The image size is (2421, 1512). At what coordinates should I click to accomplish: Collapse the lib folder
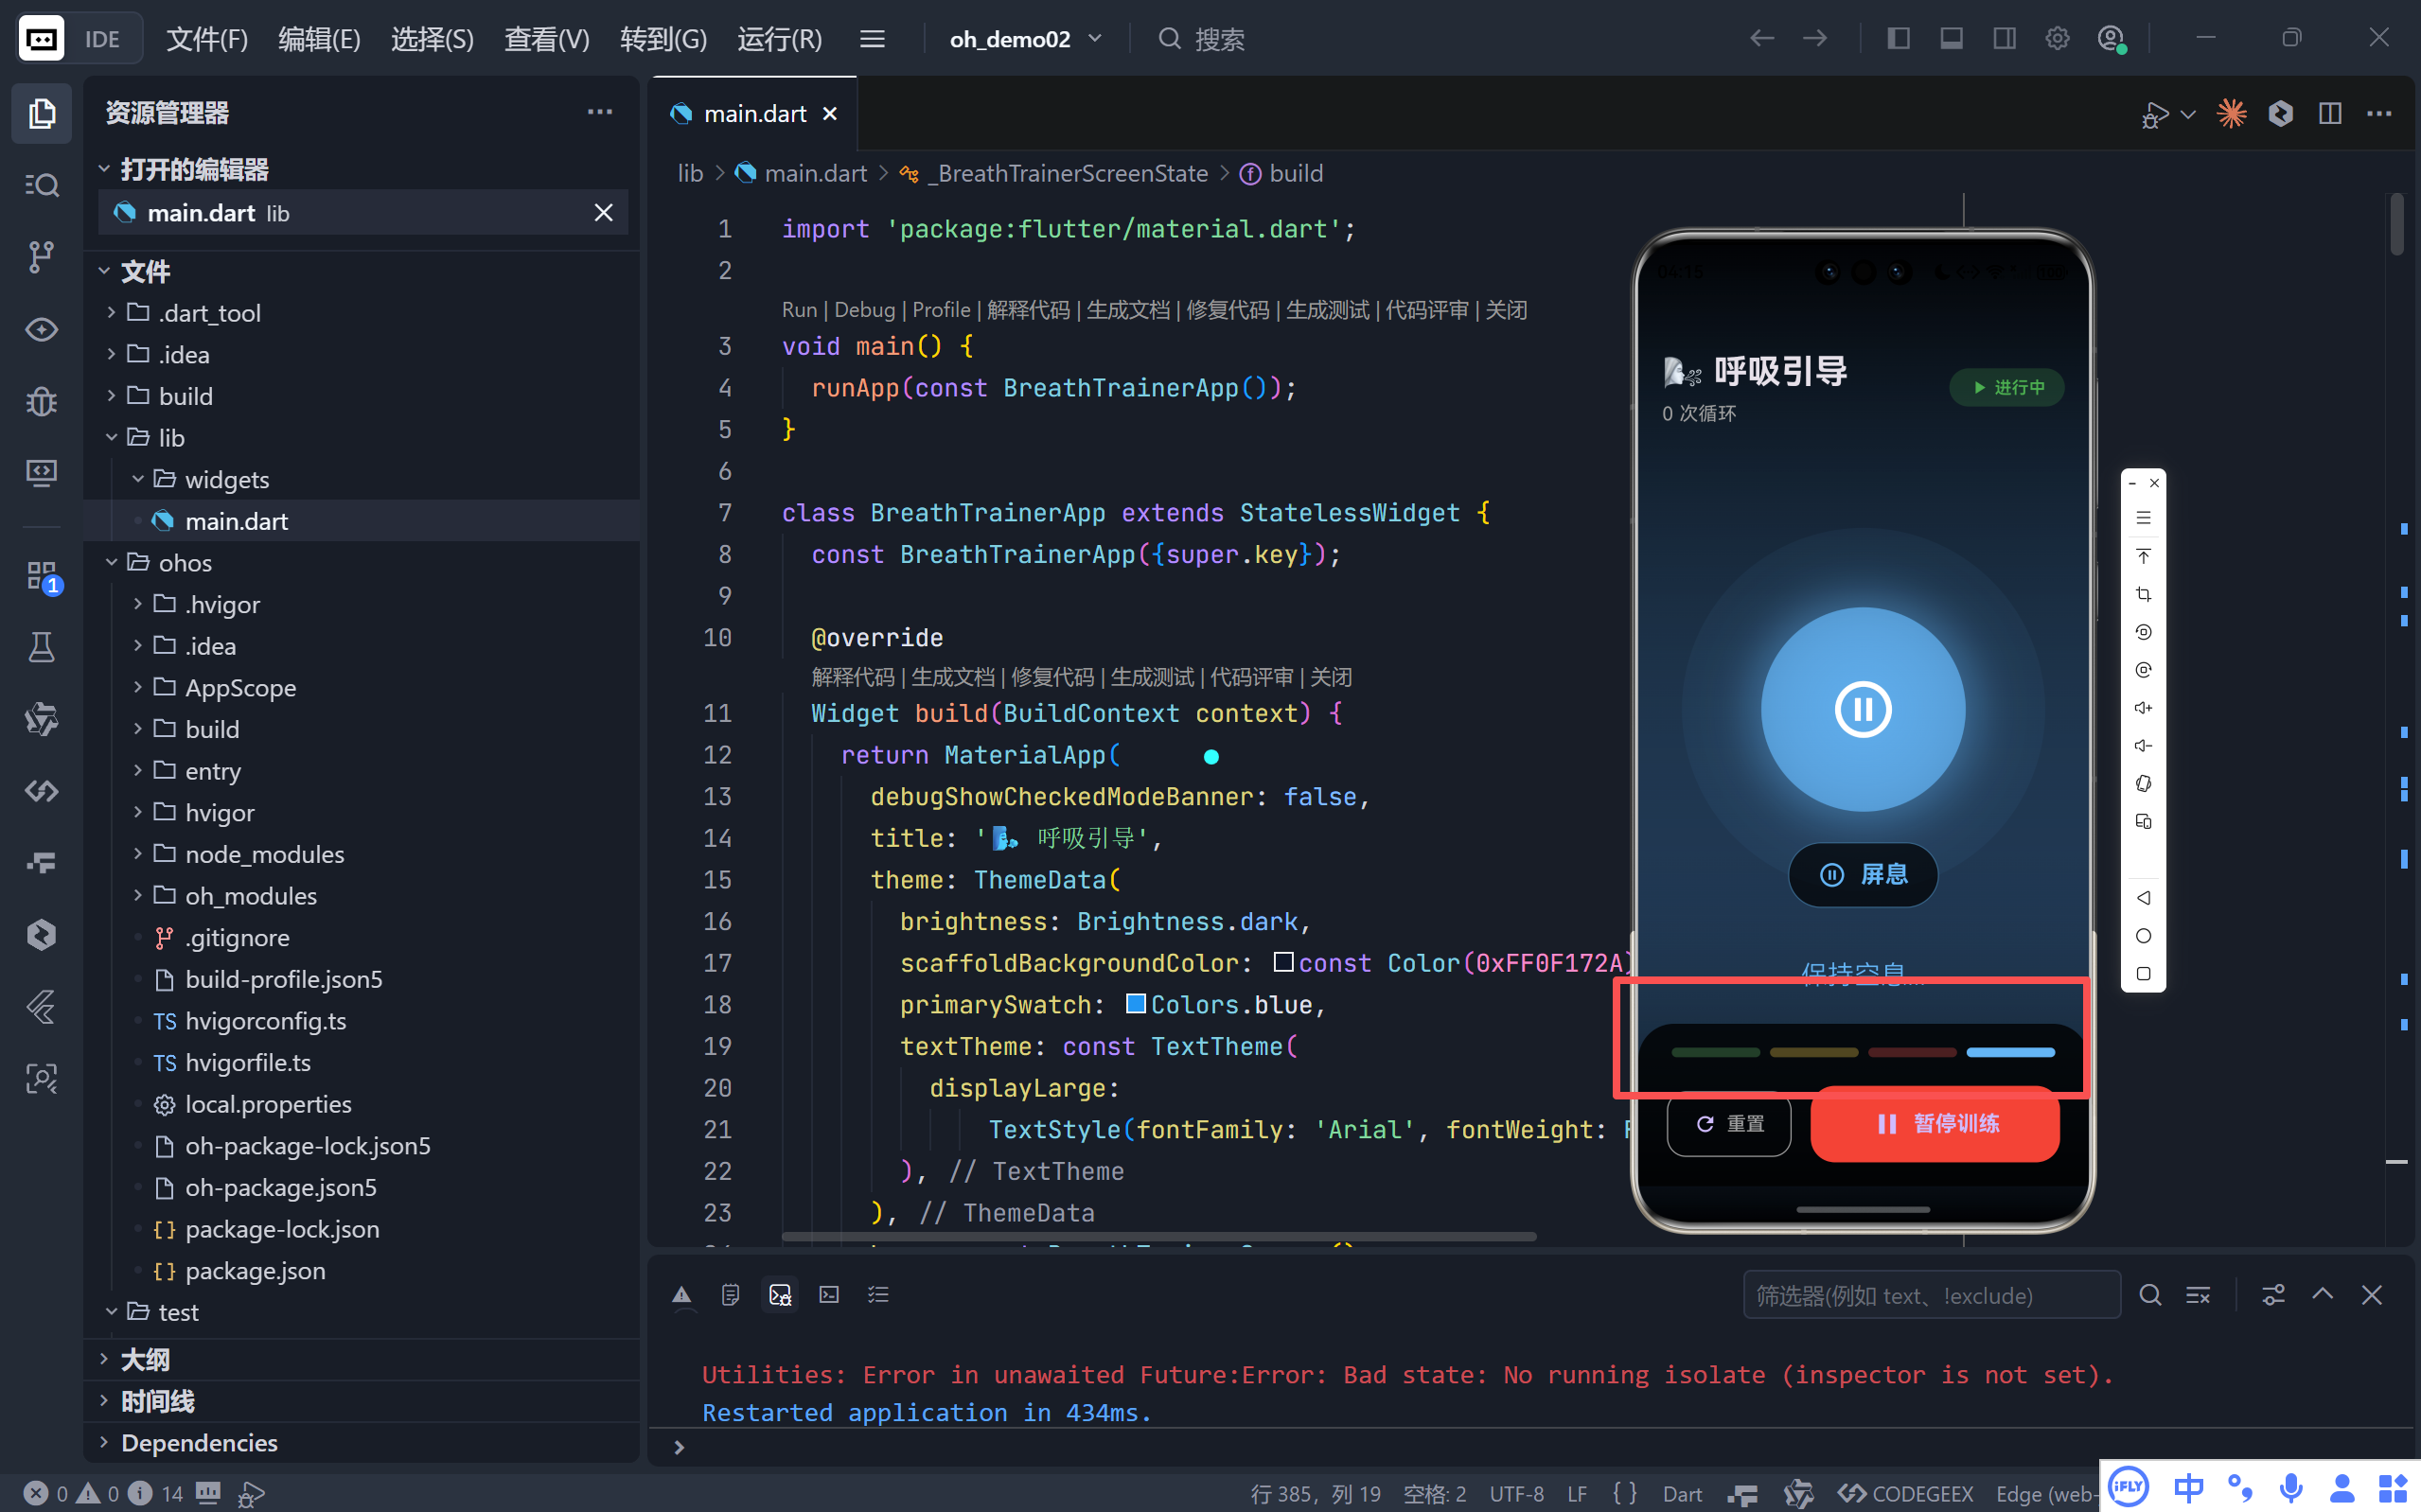point(112,438)
